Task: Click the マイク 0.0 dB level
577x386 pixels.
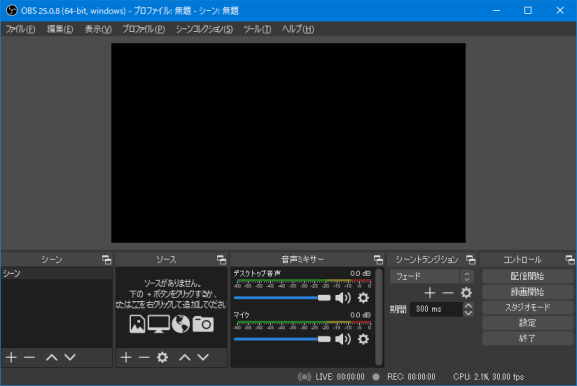Action: 360,315
